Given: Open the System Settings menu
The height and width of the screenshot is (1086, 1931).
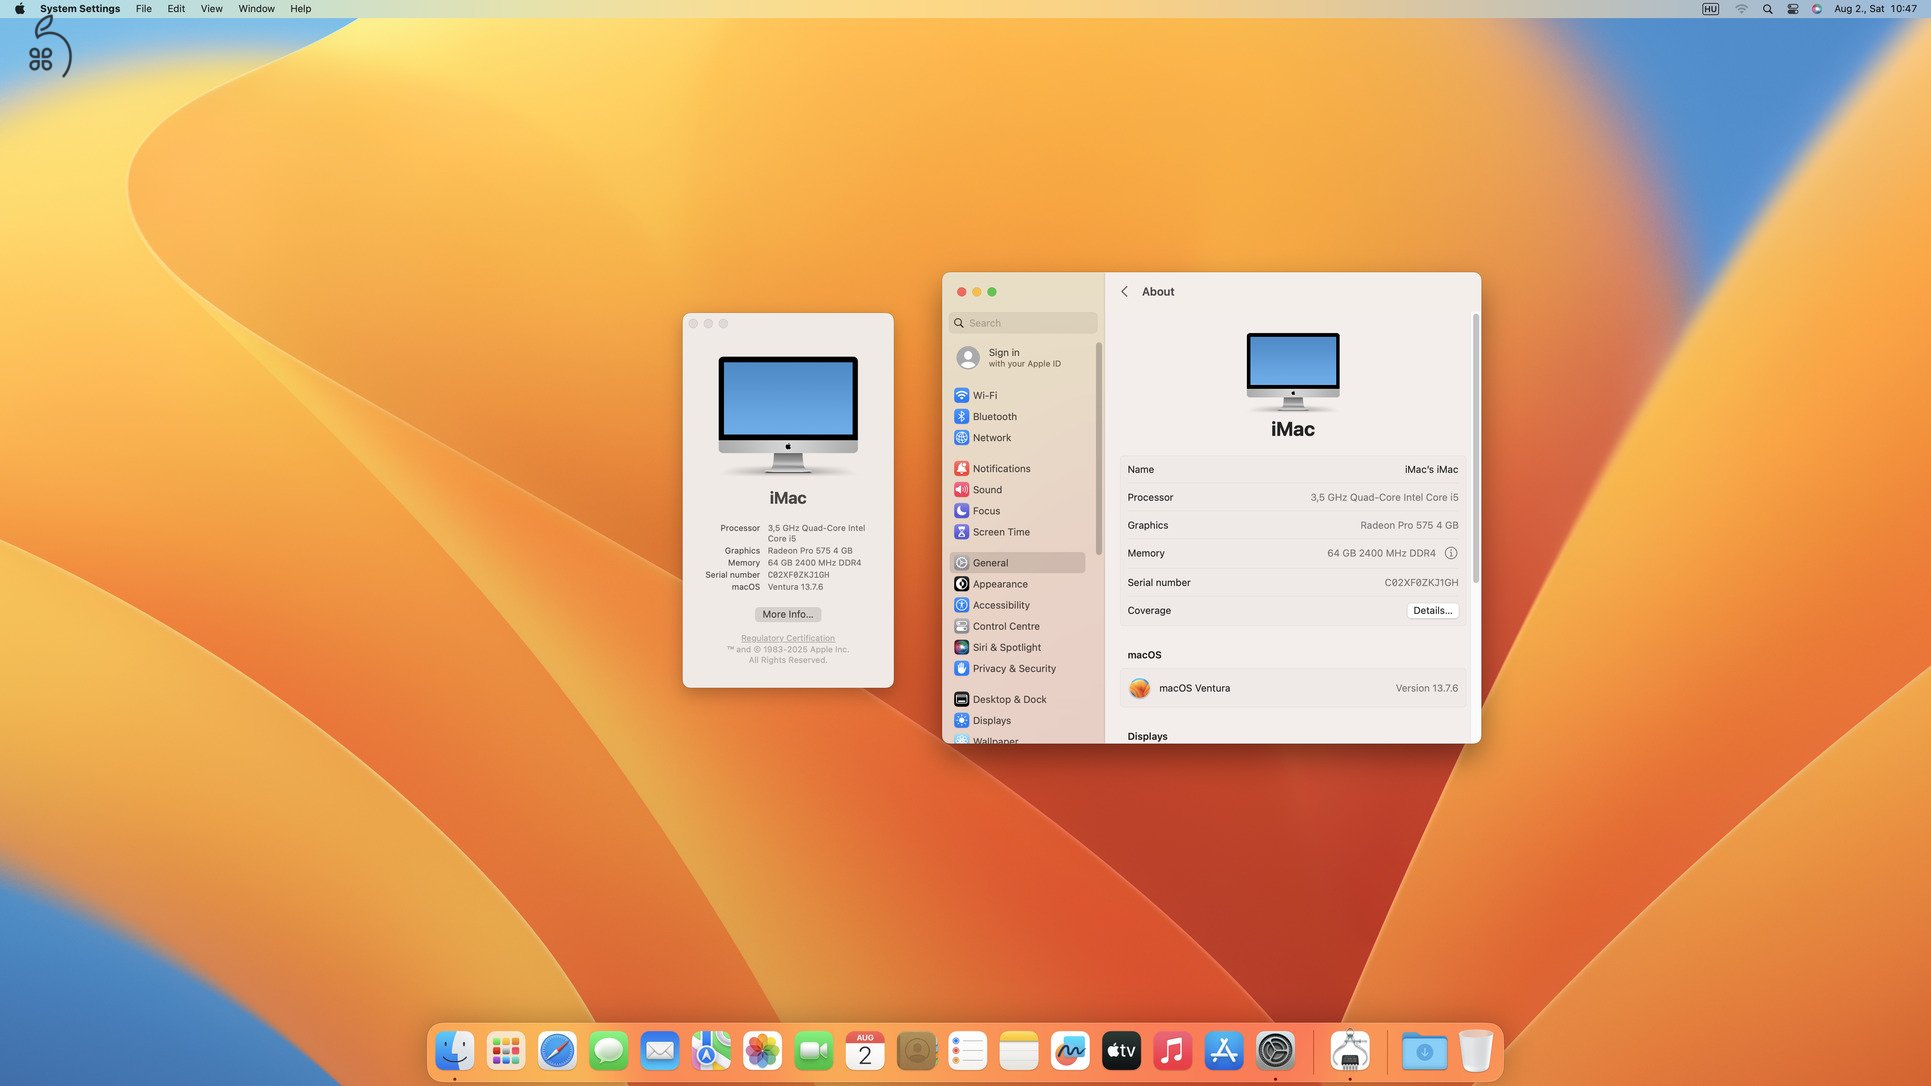Looking at the screenshot, I should pos(80,9).
